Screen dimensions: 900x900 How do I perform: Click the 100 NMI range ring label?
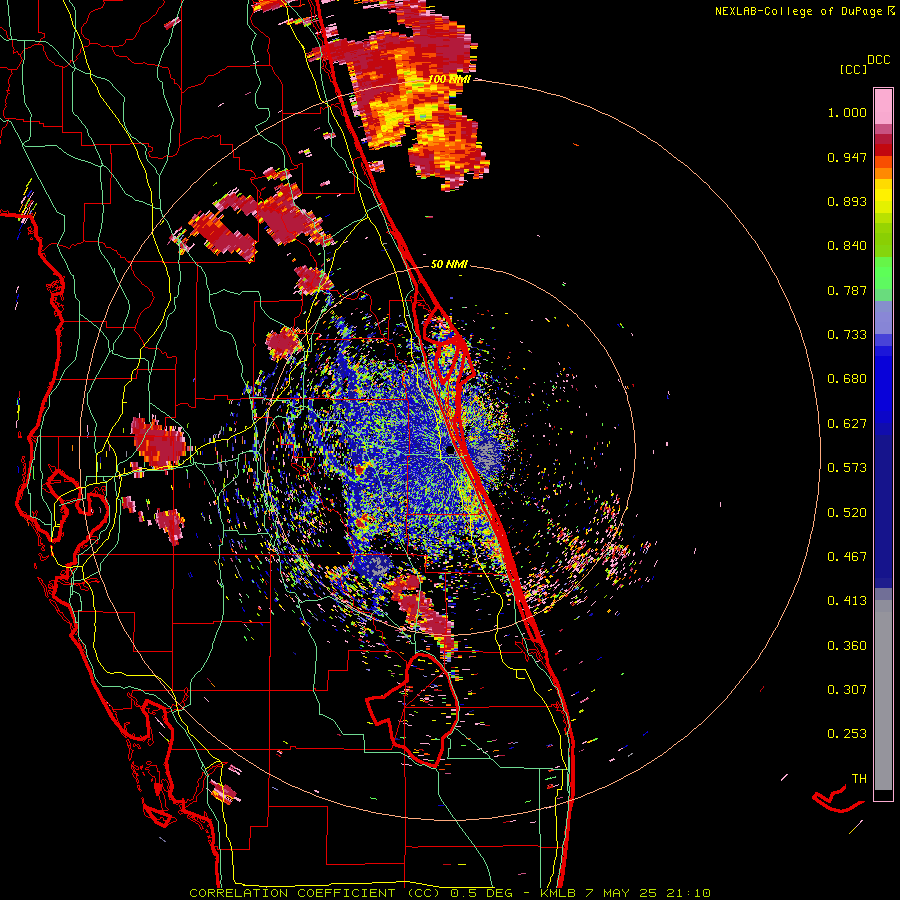(x=449, y=79)
